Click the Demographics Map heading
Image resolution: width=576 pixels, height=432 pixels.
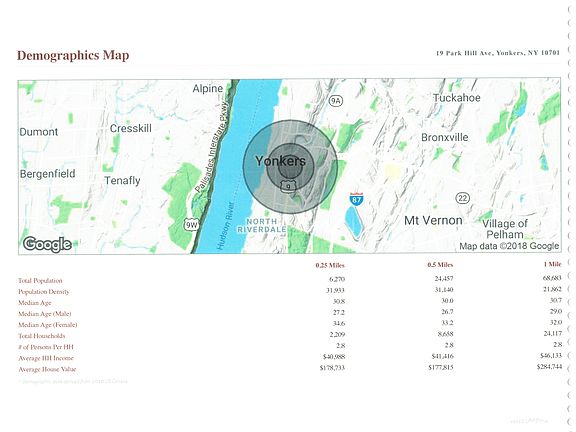(73, 55)
